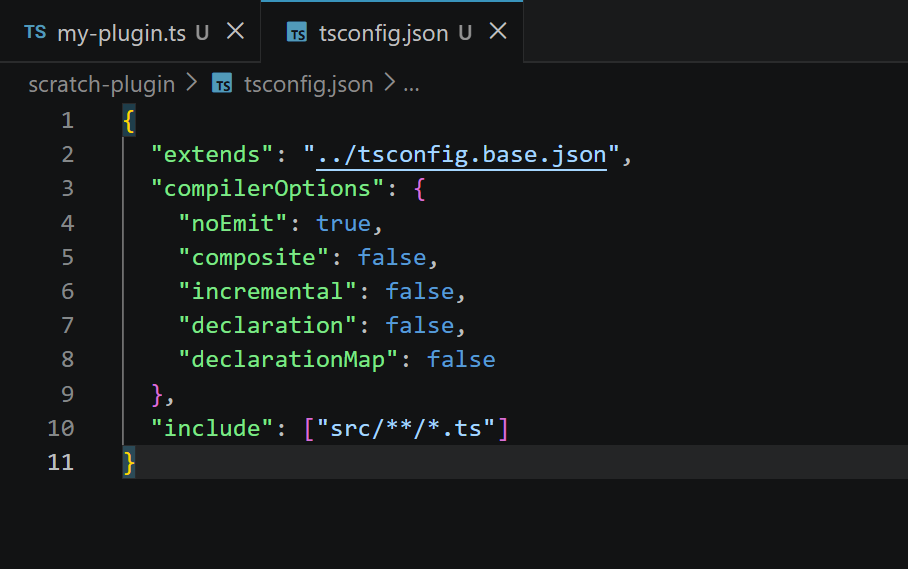
Task: Click line number 3 in the gutter
Action: [x=68, y=189]
